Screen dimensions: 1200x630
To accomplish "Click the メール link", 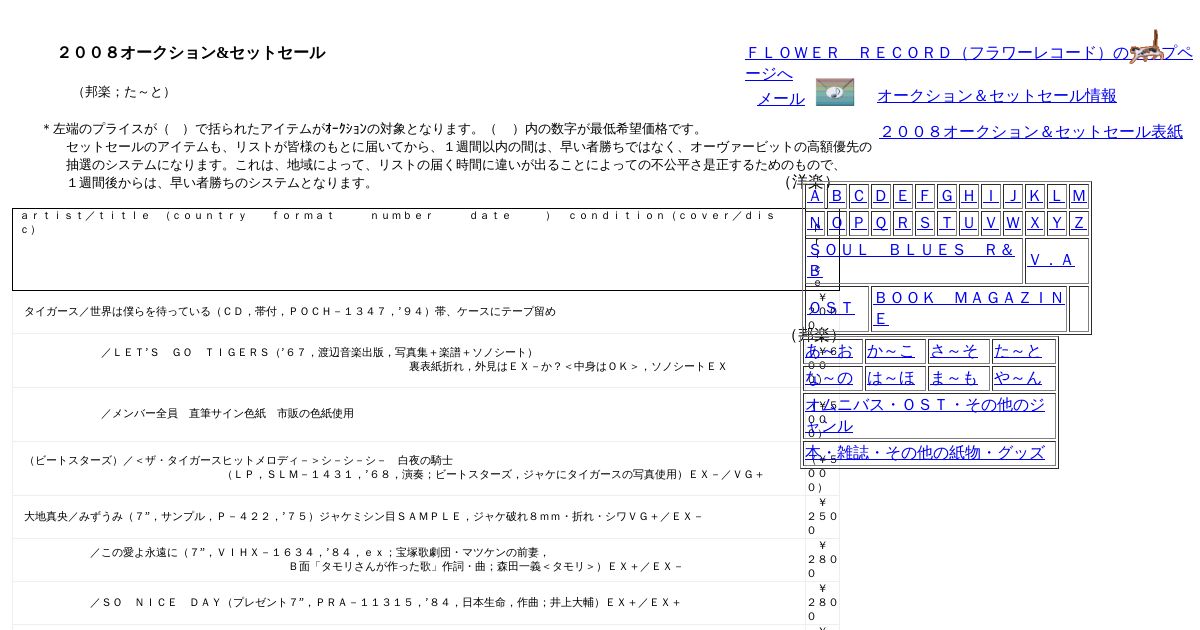I will coord(781,98).
